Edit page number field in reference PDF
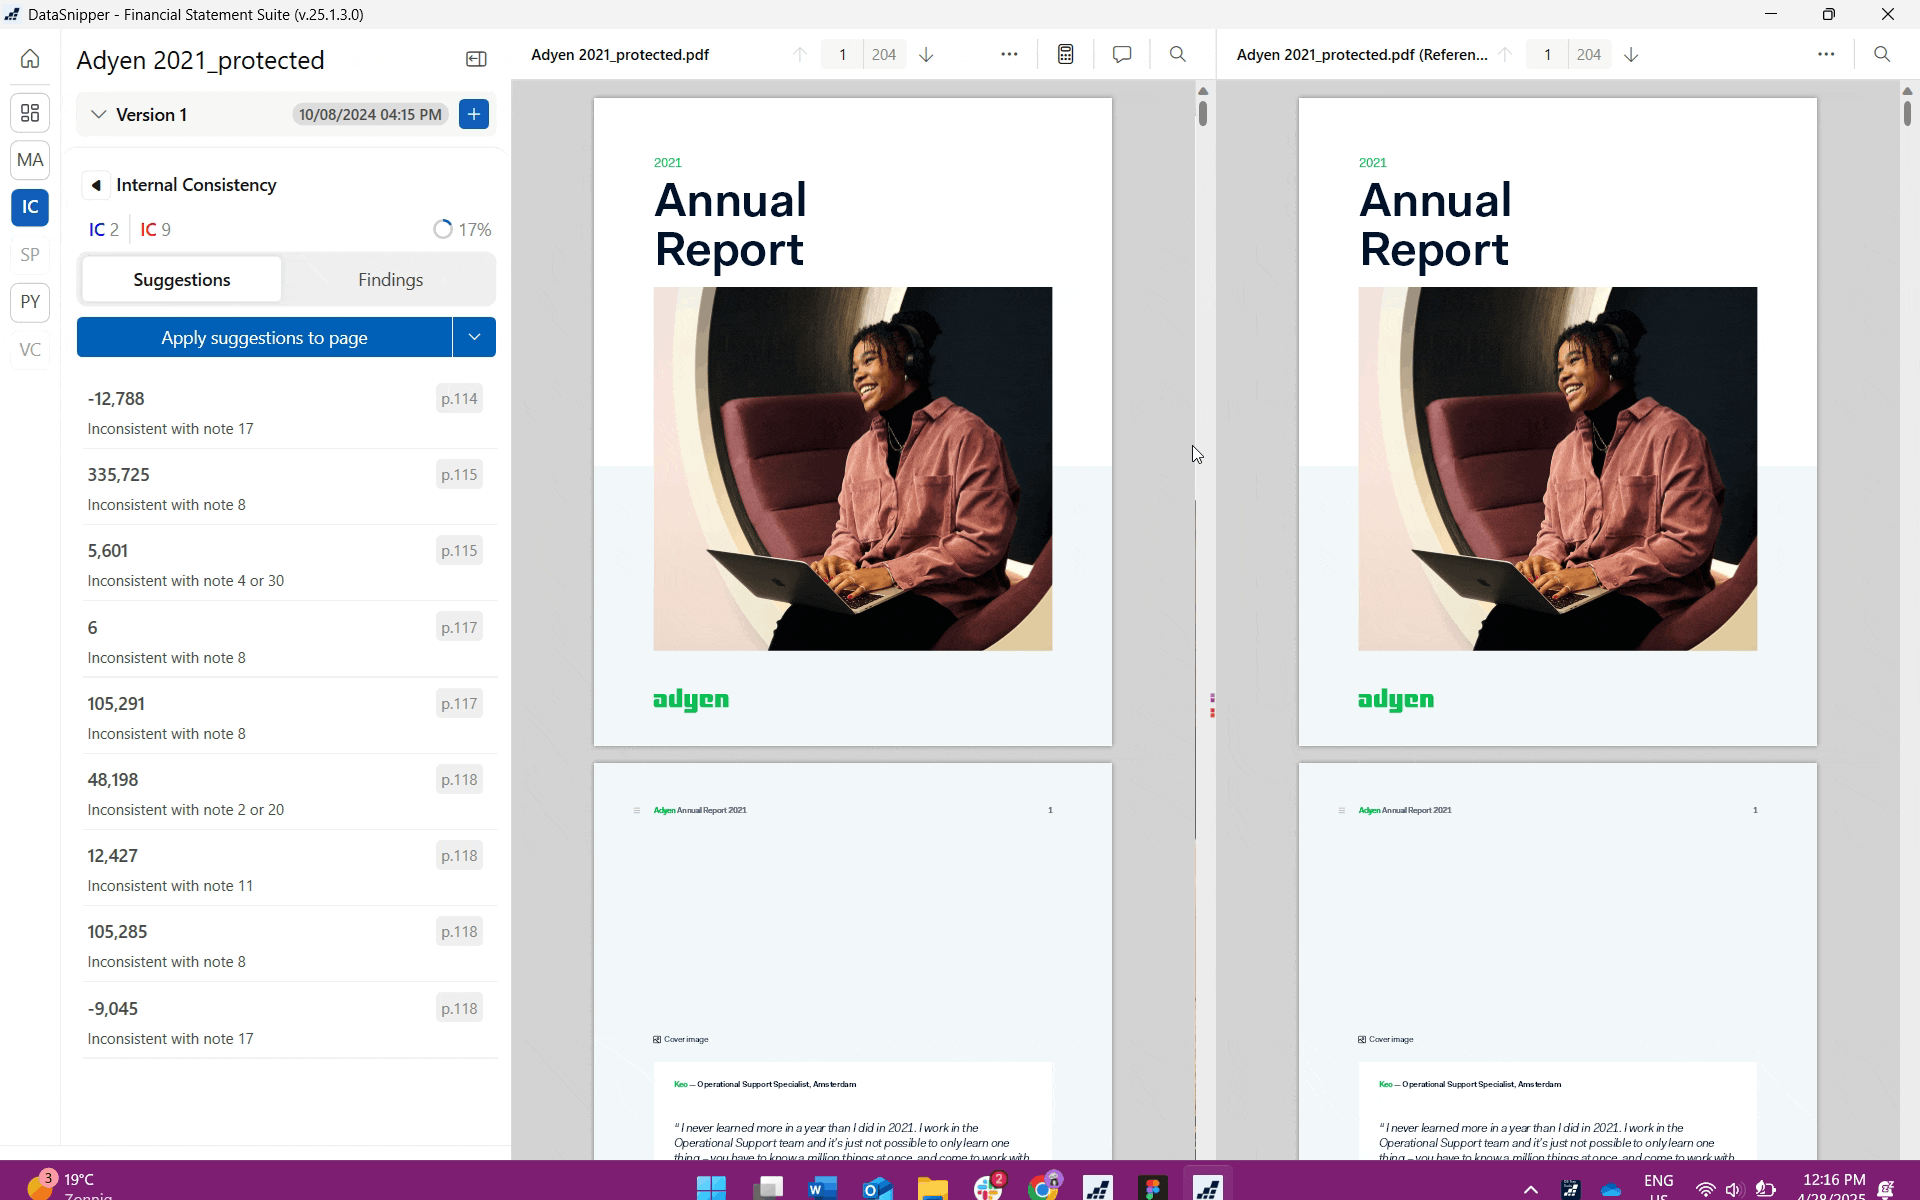Image resolution: width=1920 pixels, height=1200 pixels. point(1547,55)
